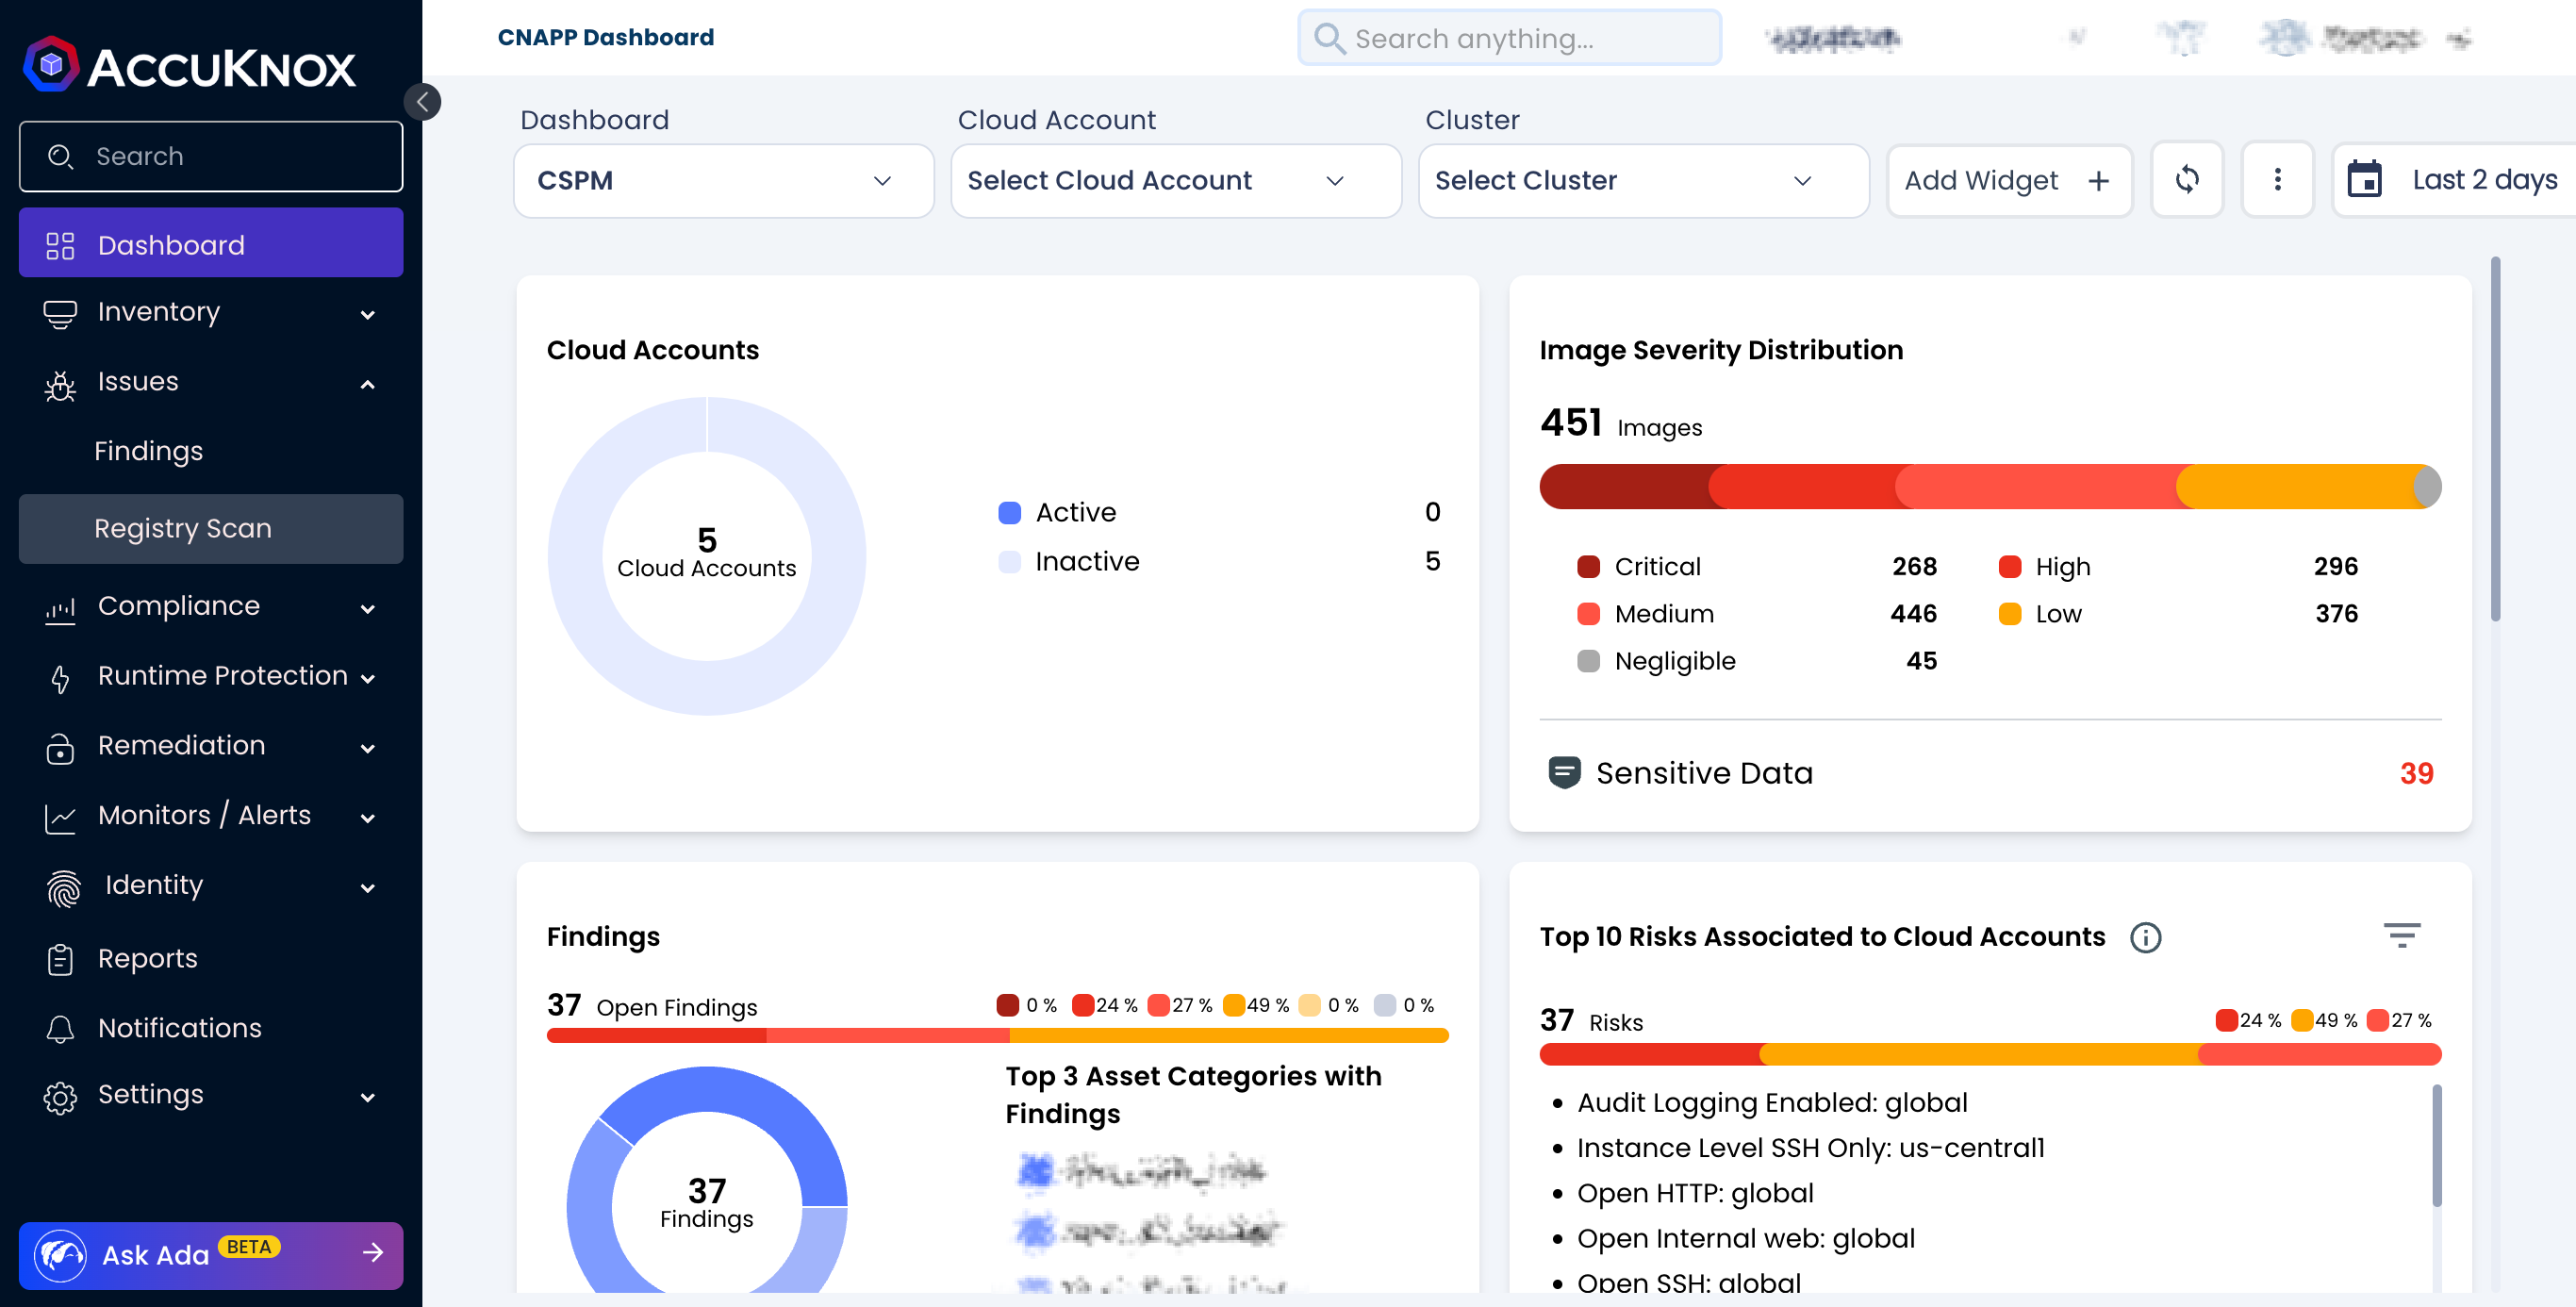Click the Critical severity color swatch
Viewport: 2576px width, 1307px height.
click(1588, 566)
